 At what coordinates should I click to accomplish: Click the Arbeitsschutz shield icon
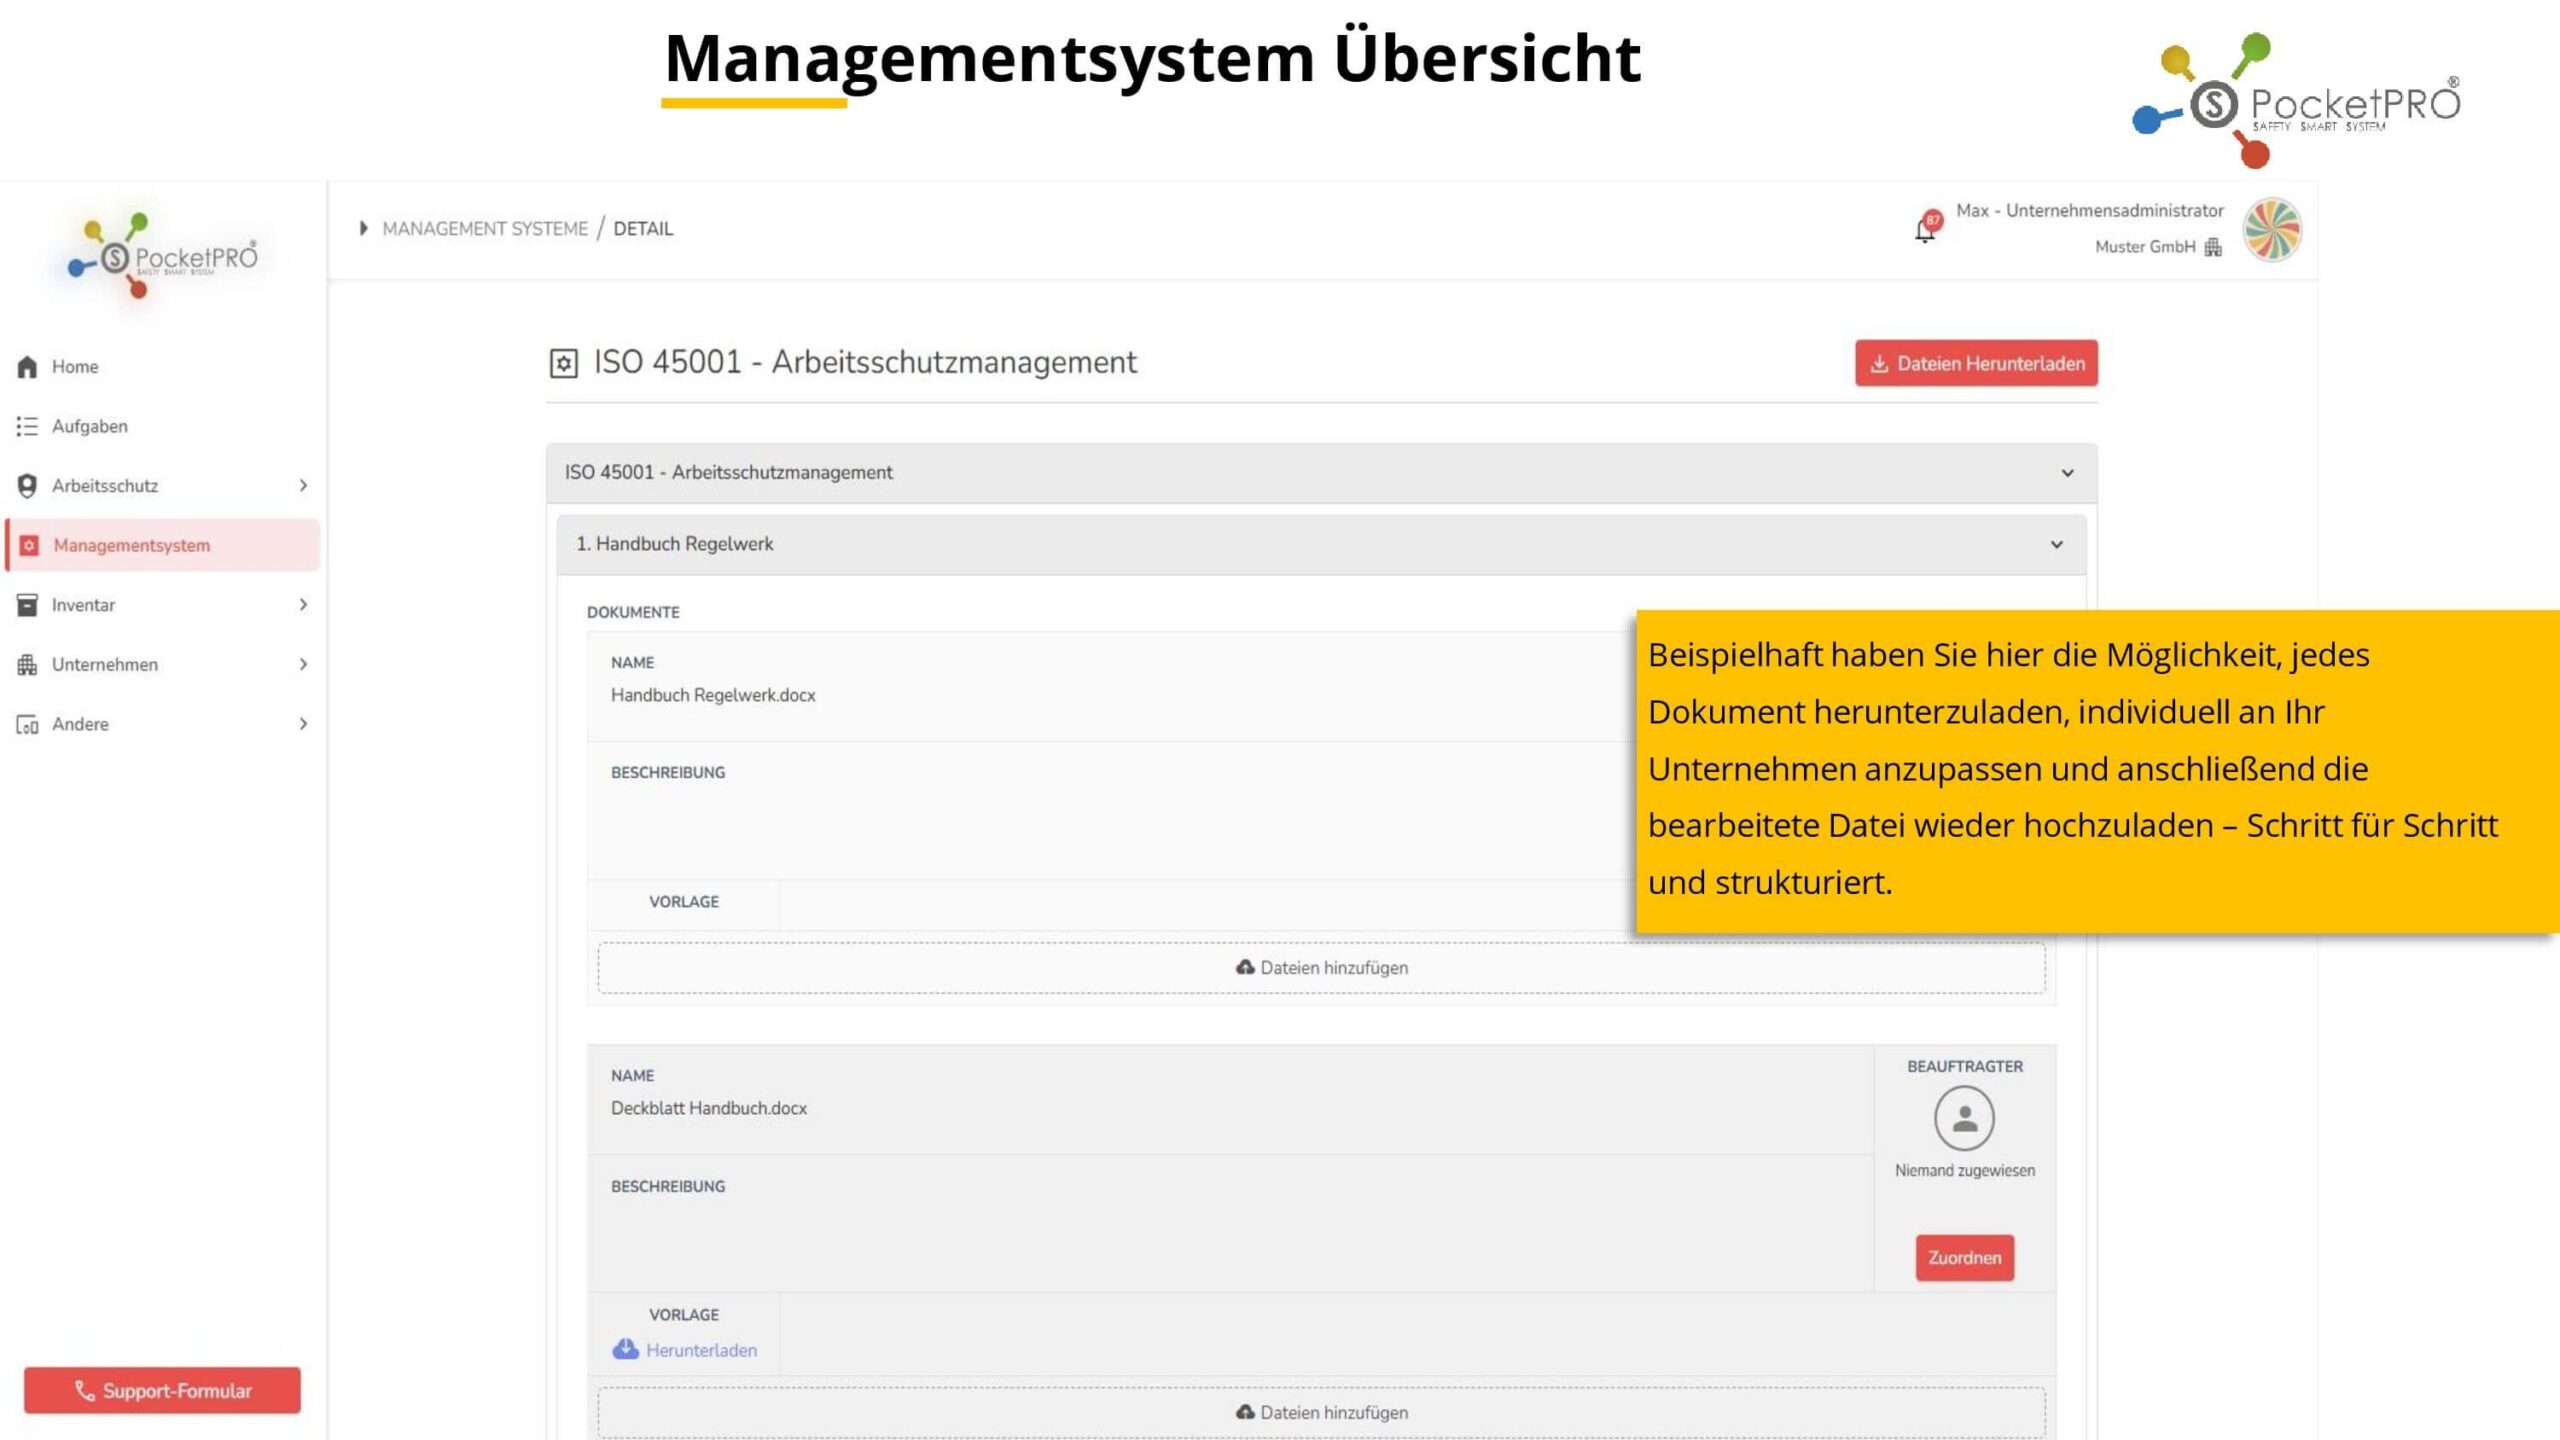coord(27,486)
